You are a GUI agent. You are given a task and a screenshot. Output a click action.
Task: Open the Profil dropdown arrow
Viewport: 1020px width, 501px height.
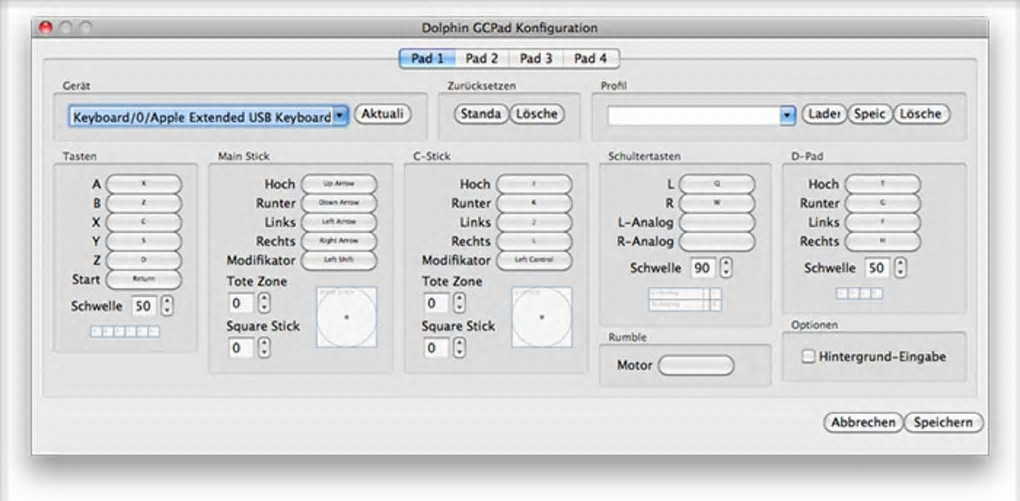787,116
